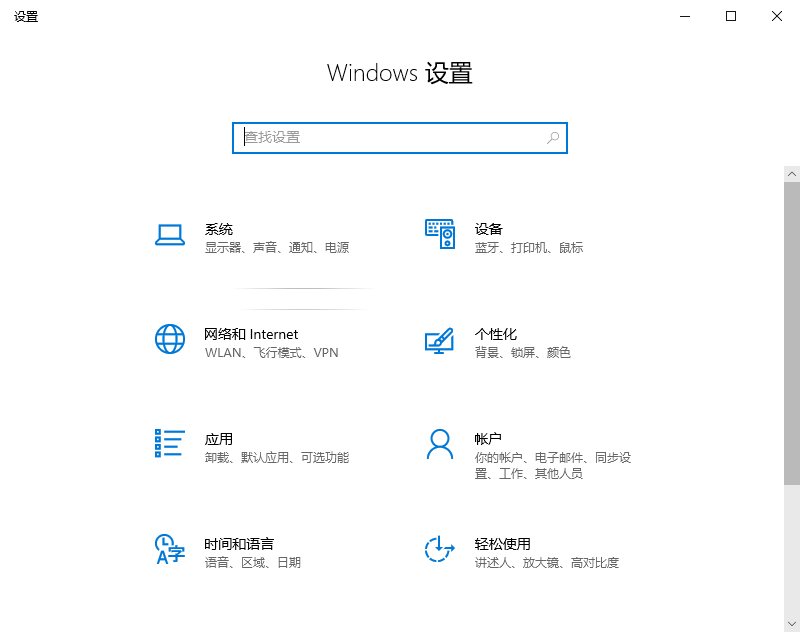
Task: Click the text 讲述人、放大镜、高对比度
Action: [547, 563]
